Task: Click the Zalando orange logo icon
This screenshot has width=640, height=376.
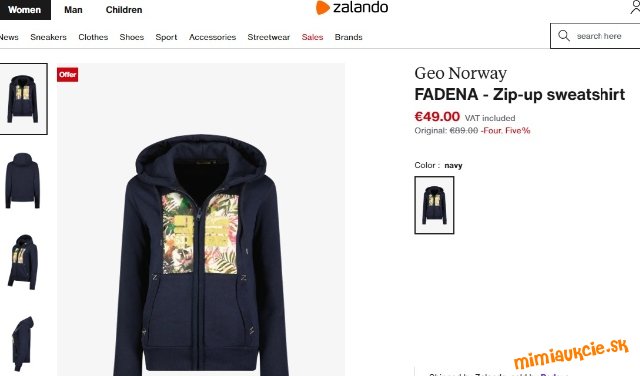Action: click(322, 8)
